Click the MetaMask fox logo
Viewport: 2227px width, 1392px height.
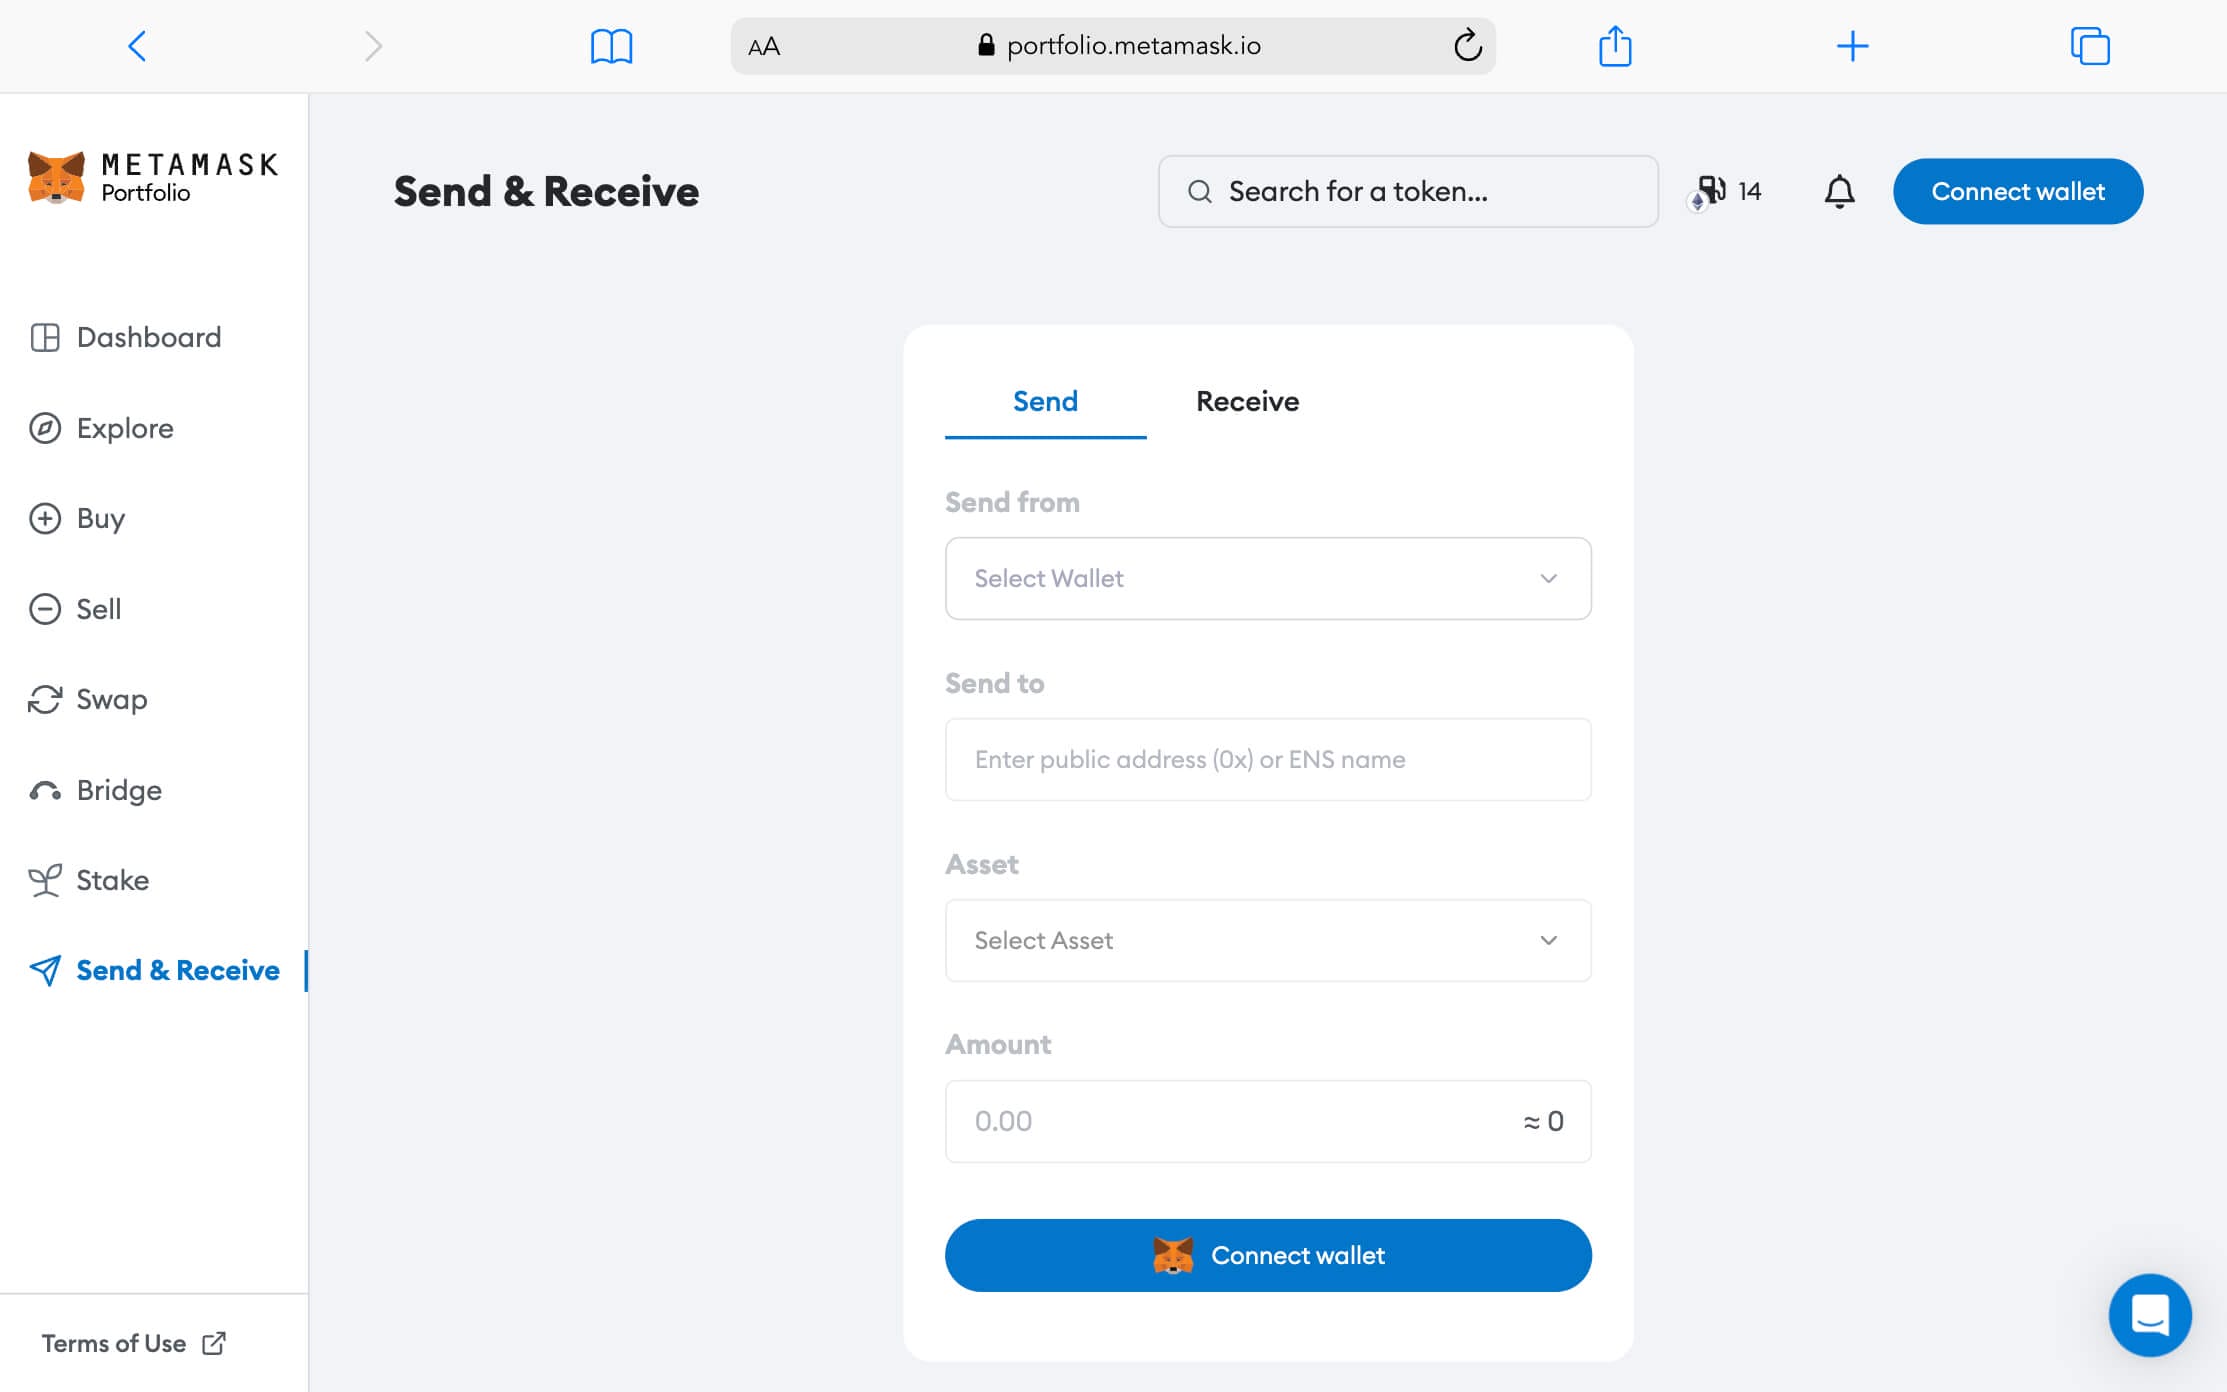click(56, 178)
